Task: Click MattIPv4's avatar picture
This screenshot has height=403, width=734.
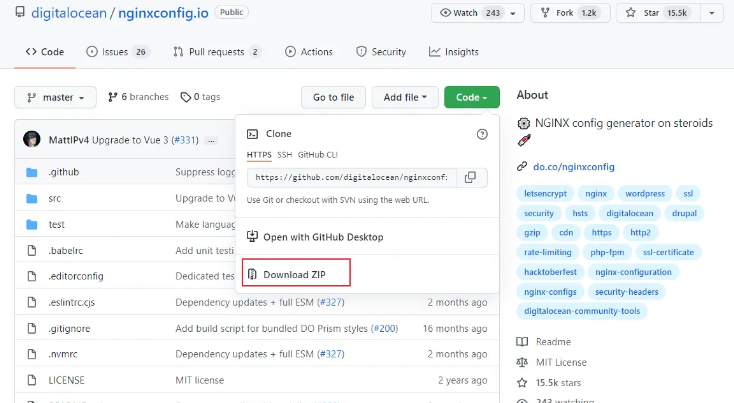Action: [x=32, y=139]
